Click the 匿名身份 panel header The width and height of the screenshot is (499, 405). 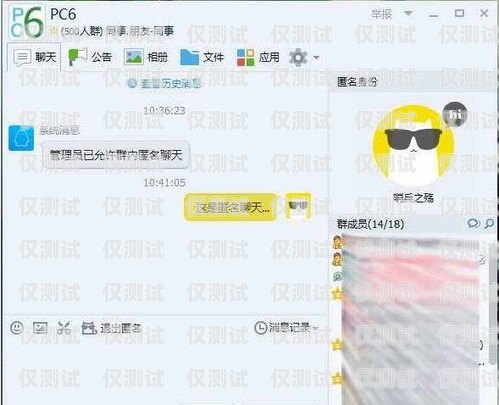(357, 82)
